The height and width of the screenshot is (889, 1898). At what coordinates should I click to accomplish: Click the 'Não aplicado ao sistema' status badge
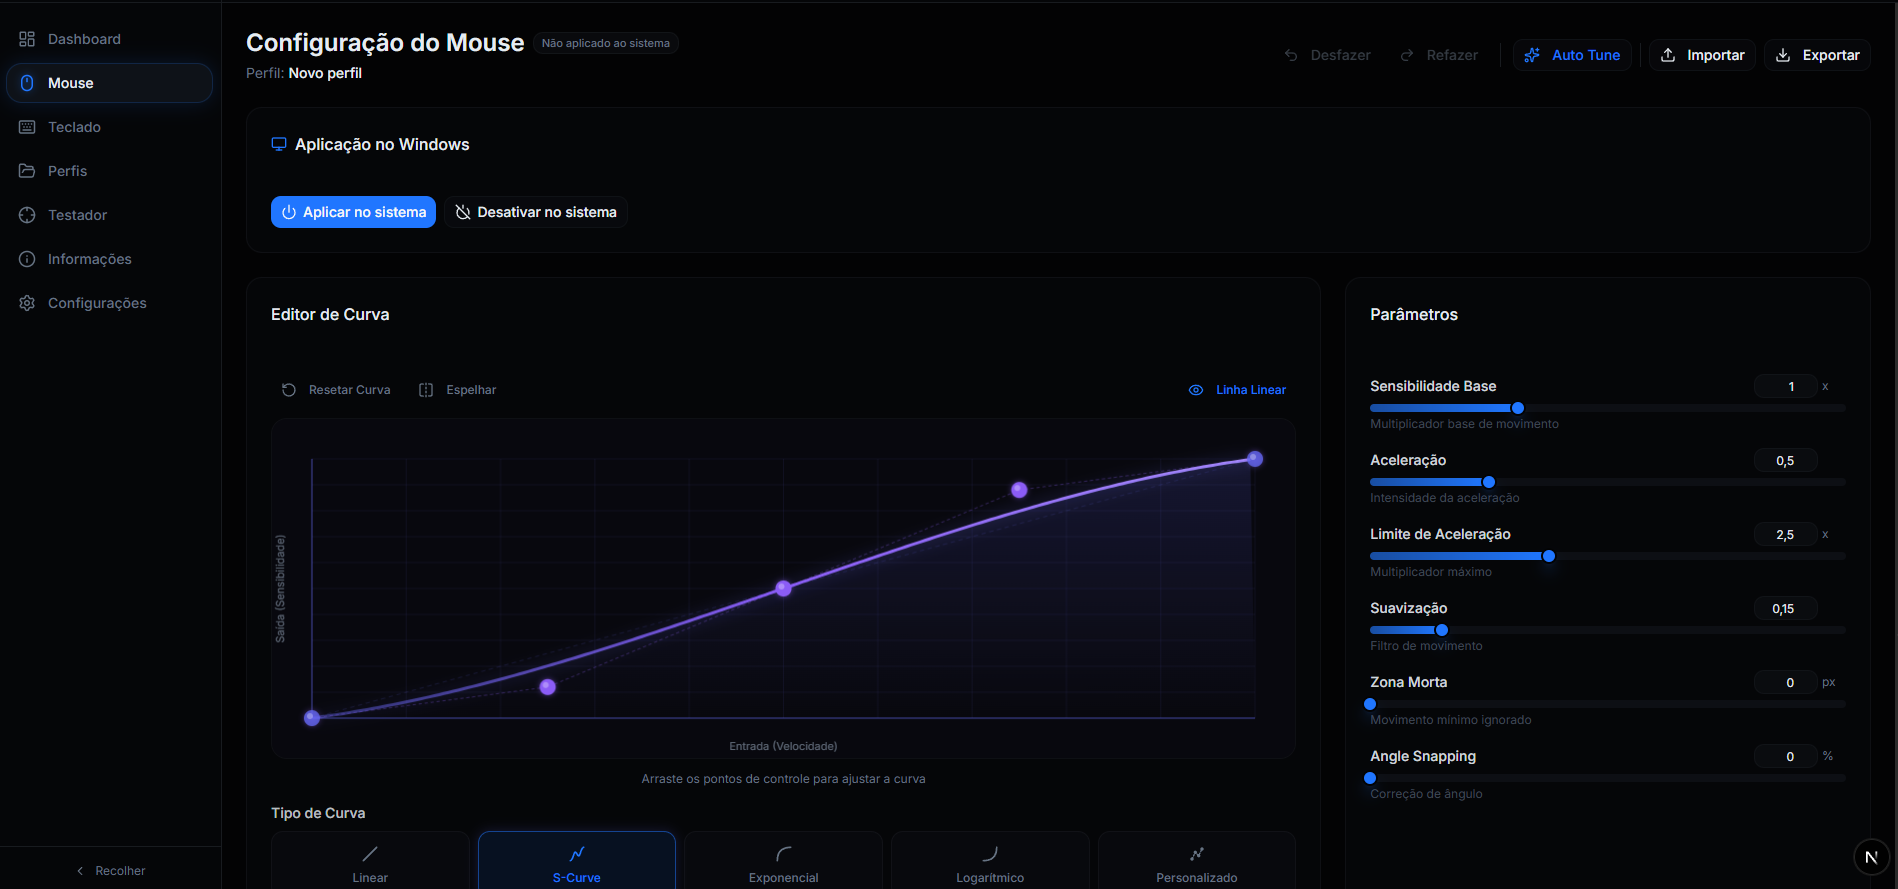(x=606, y=43)
